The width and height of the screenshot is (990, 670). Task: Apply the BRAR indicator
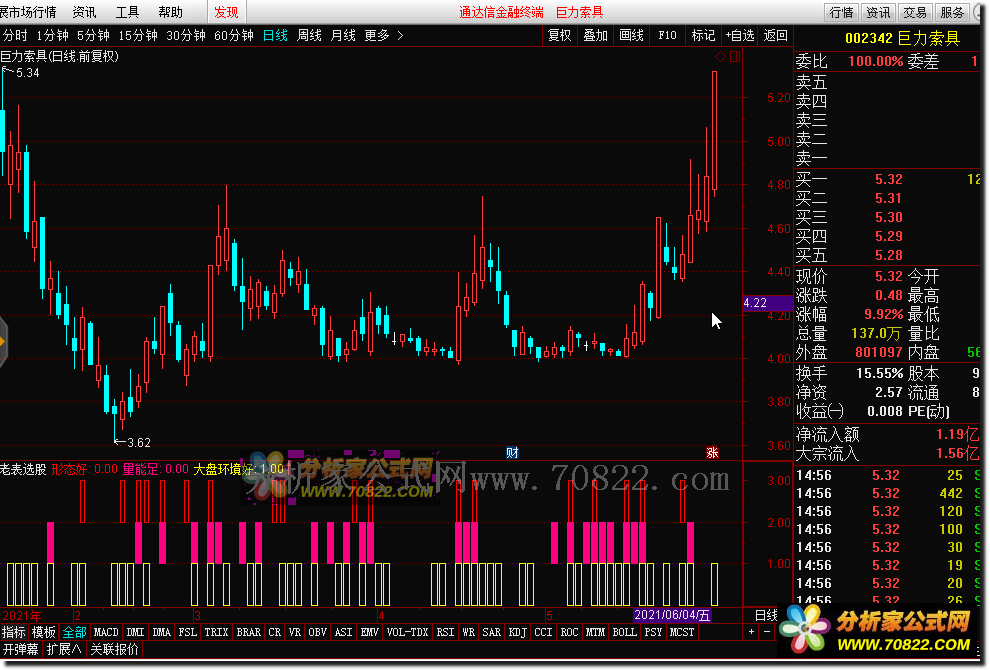[248, 632]
